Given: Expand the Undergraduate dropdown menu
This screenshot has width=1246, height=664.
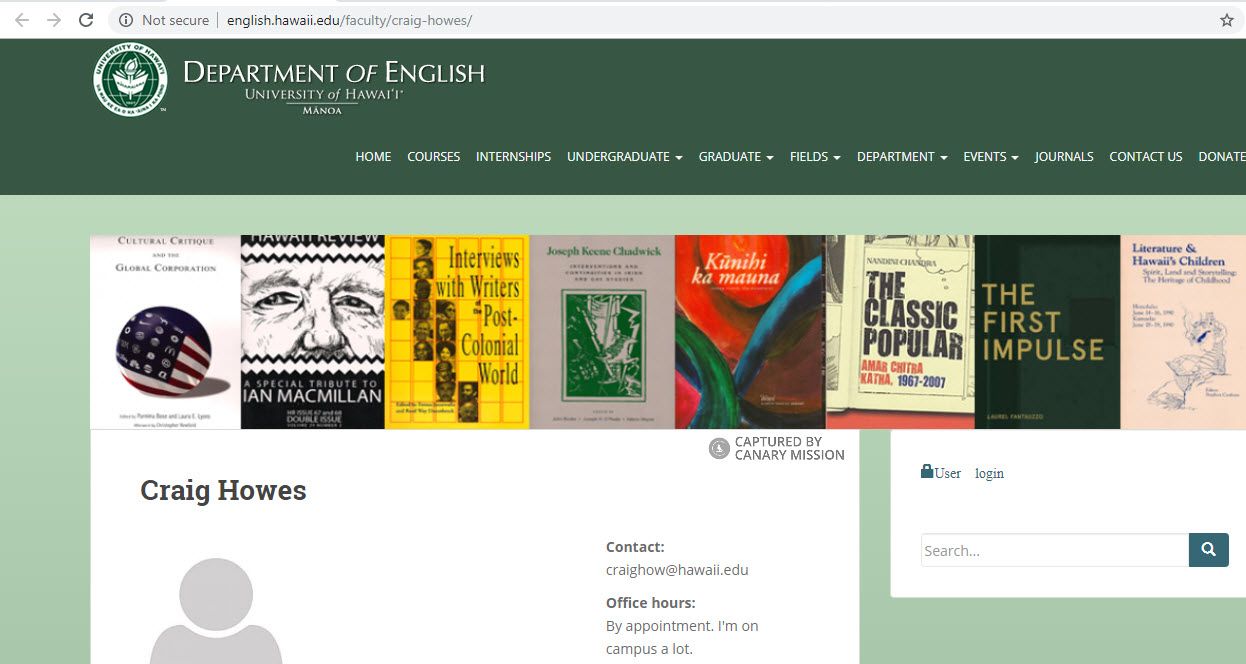Looking at the screenshot, I should click(624, 157).
